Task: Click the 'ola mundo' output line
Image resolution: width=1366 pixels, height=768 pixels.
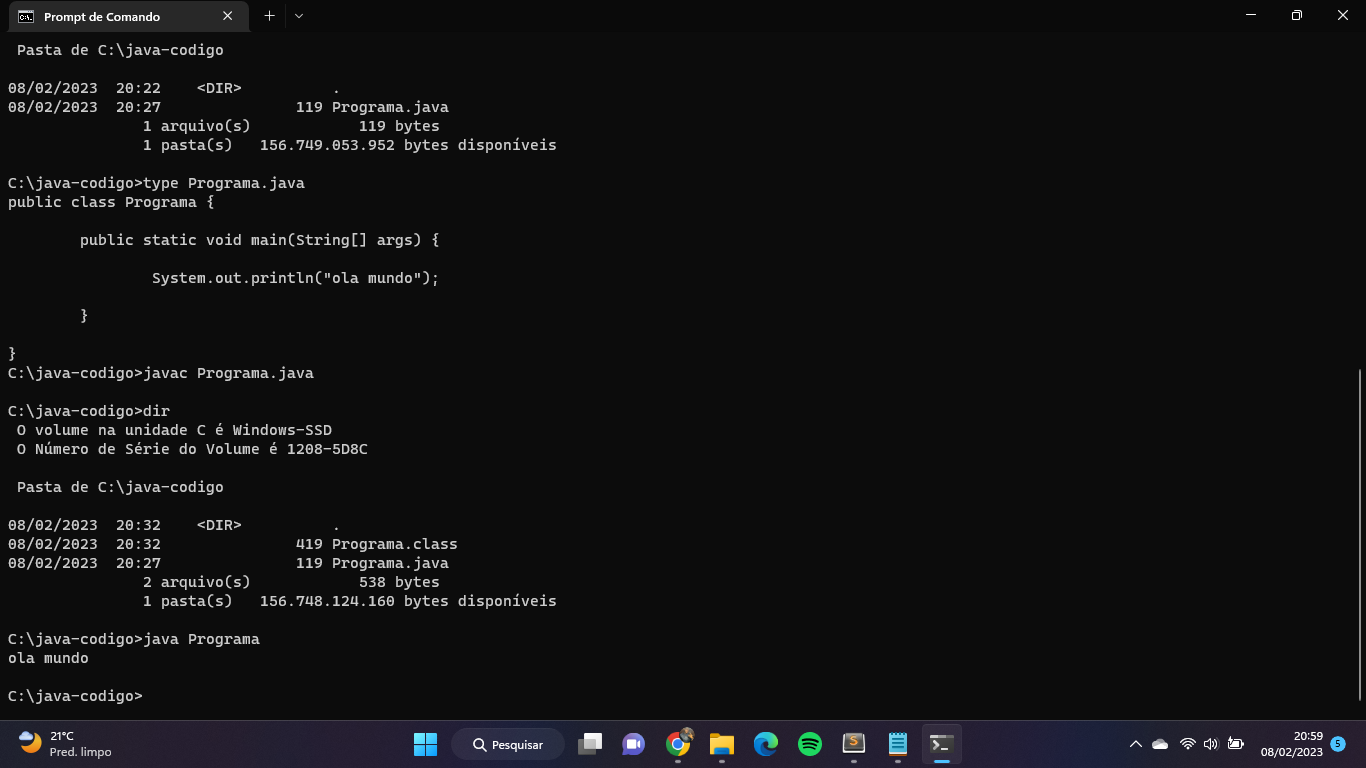Action: point(48,658)
